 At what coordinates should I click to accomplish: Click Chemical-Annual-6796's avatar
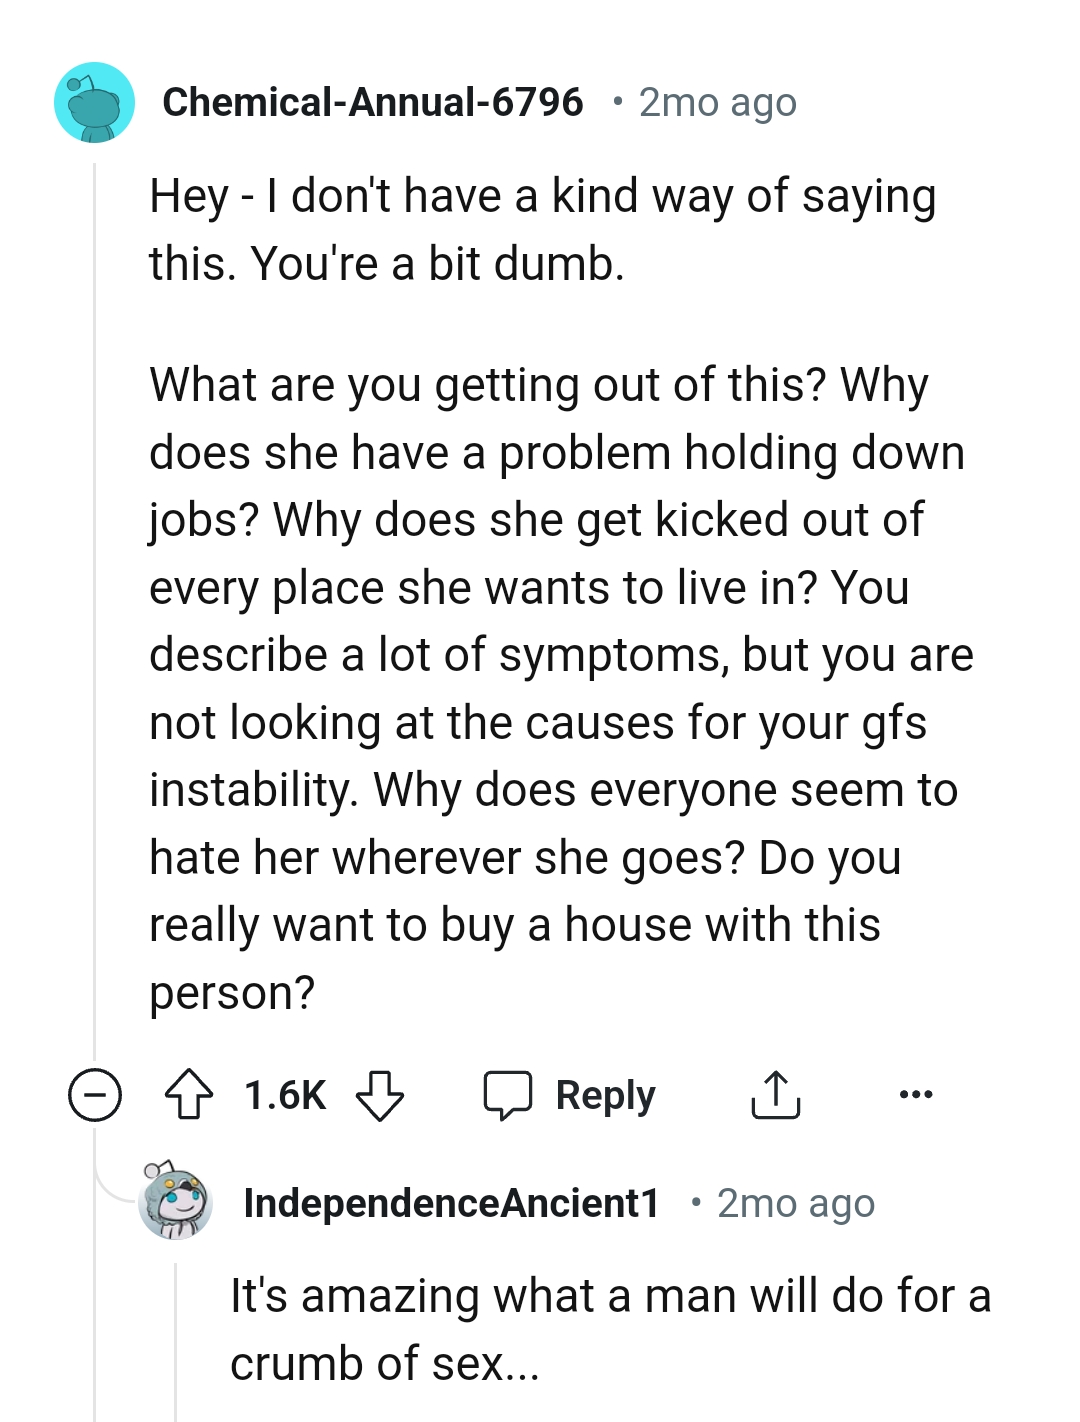(95, 104)
